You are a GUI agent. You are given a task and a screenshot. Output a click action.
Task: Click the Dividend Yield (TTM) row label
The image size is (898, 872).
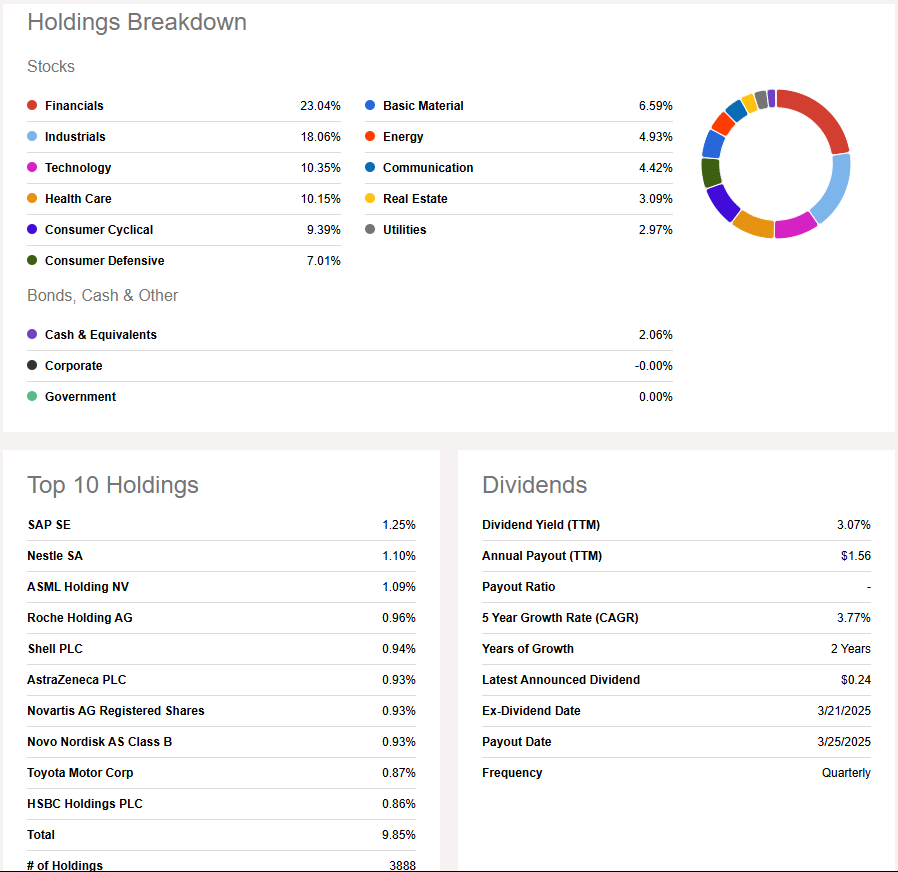[x=541, y=525]
